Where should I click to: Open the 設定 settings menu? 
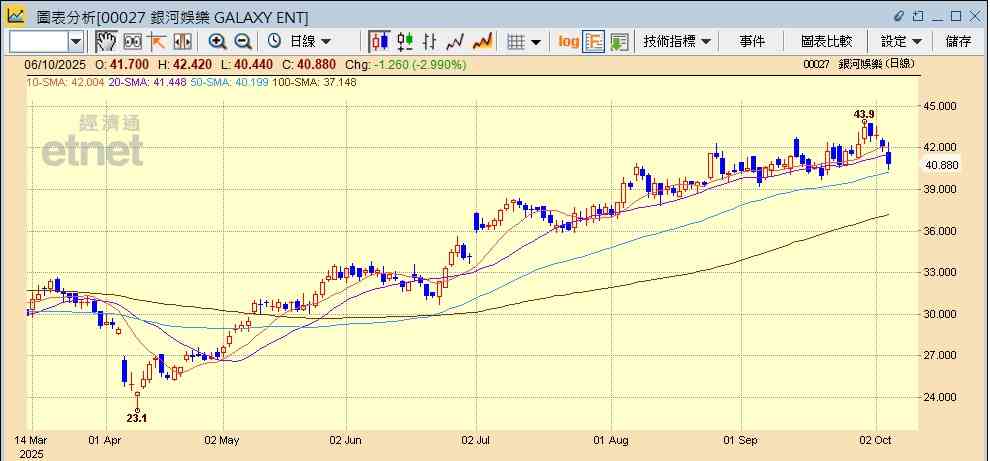[x=901, y=41]
